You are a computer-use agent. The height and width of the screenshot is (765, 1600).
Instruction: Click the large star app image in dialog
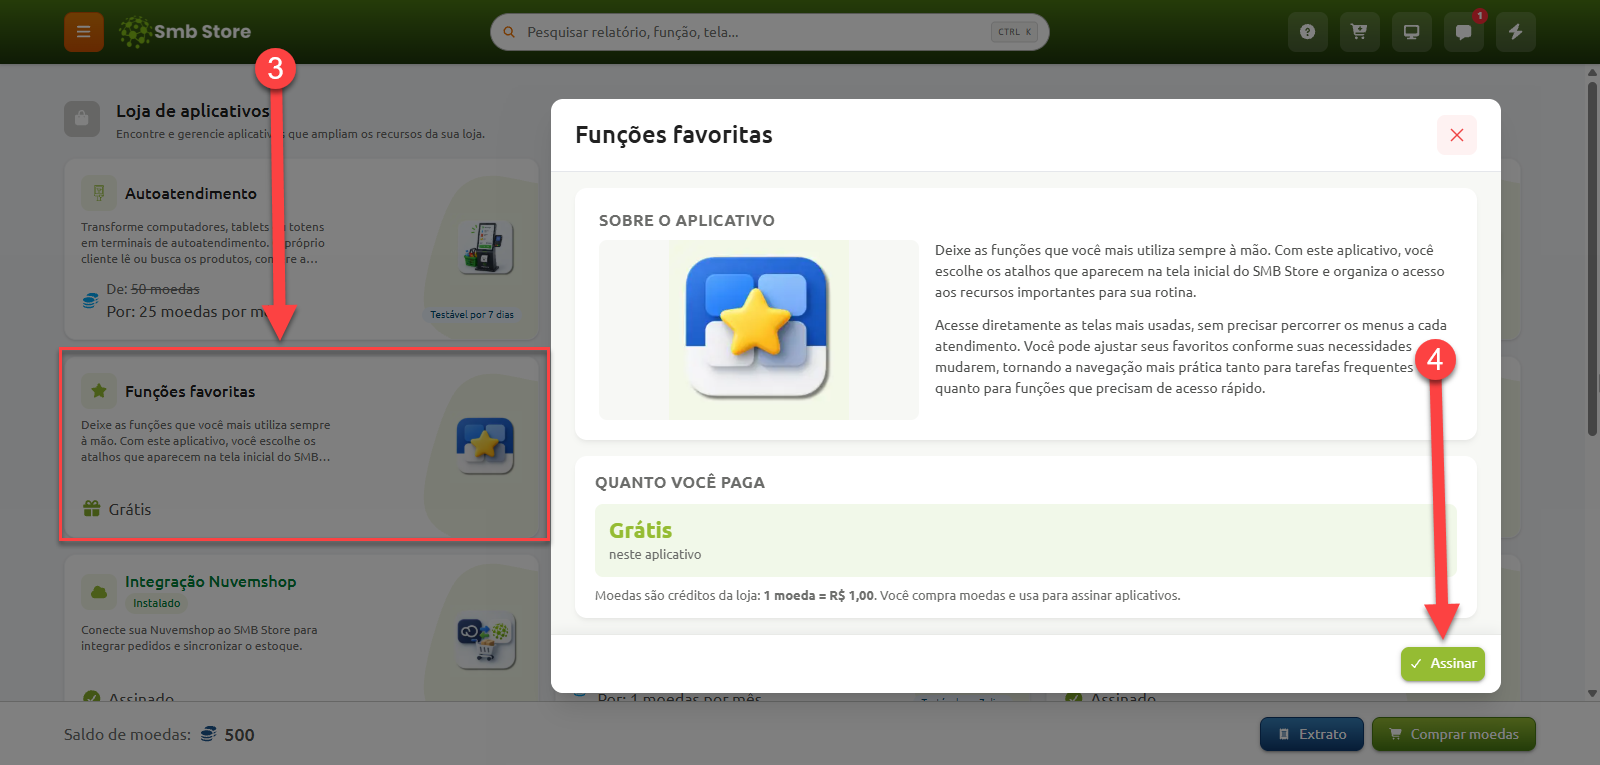coord(757,327)
